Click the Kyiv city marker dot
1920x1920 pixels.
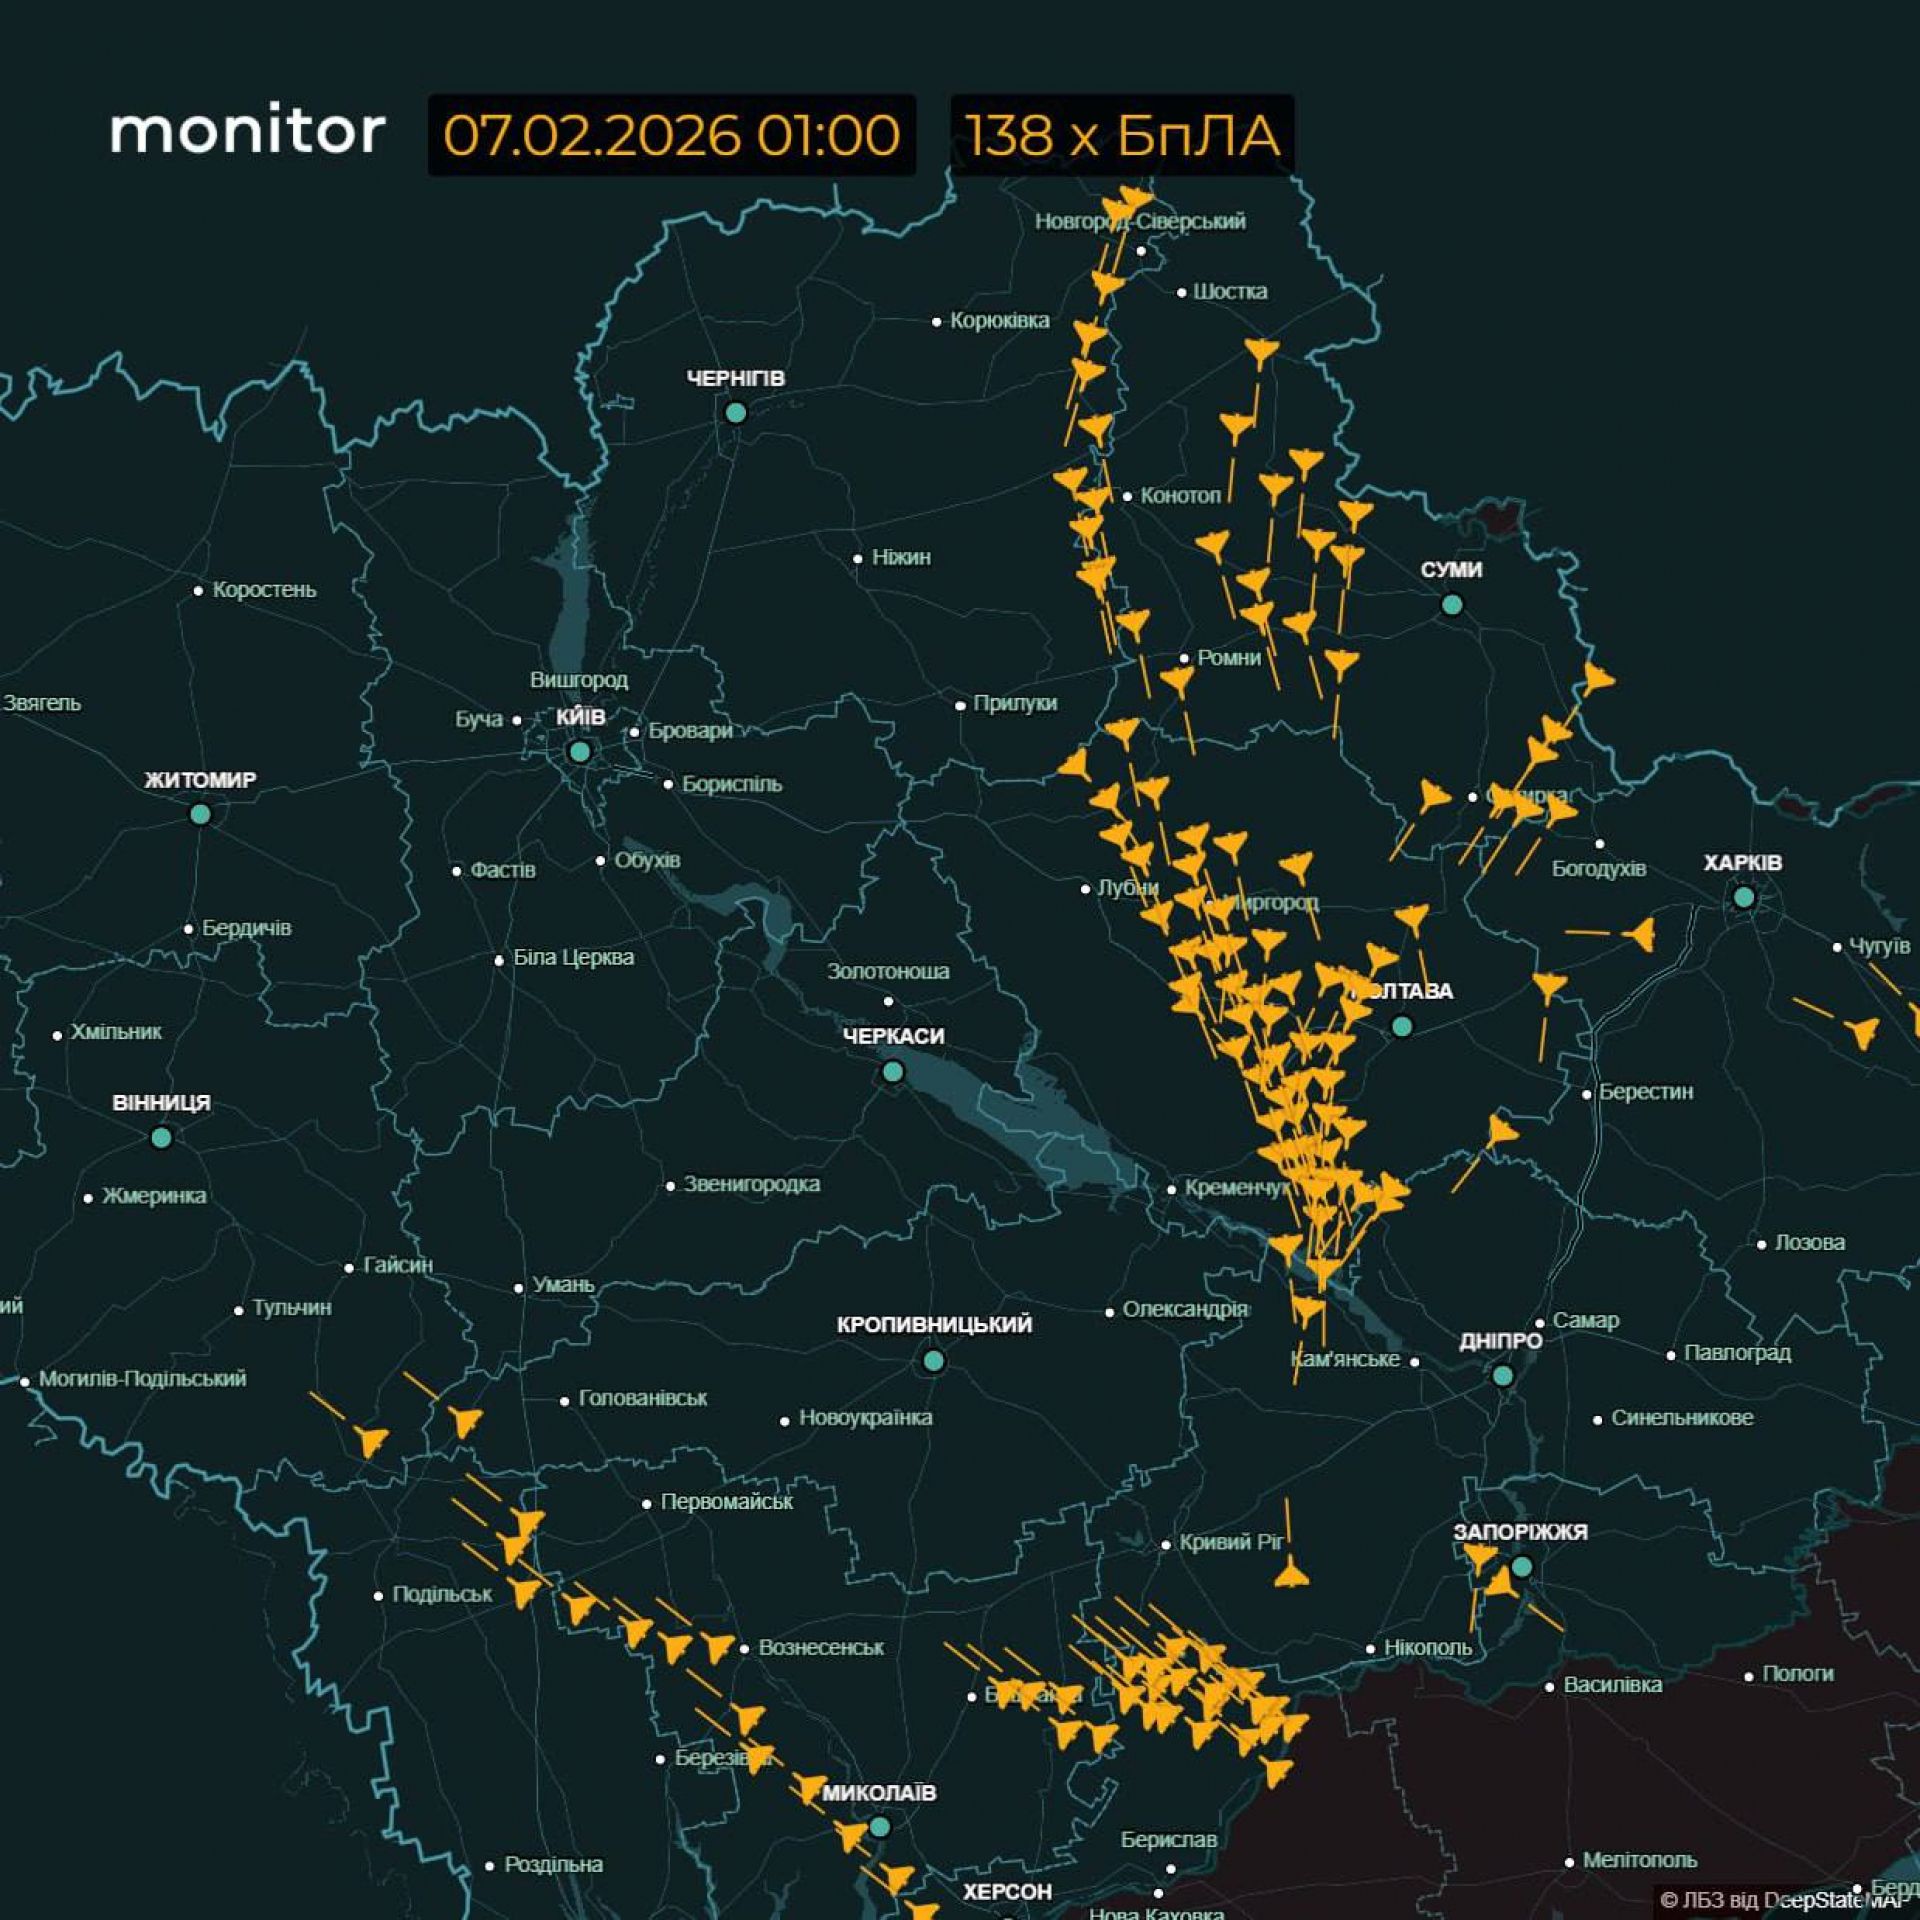(579, 751)
